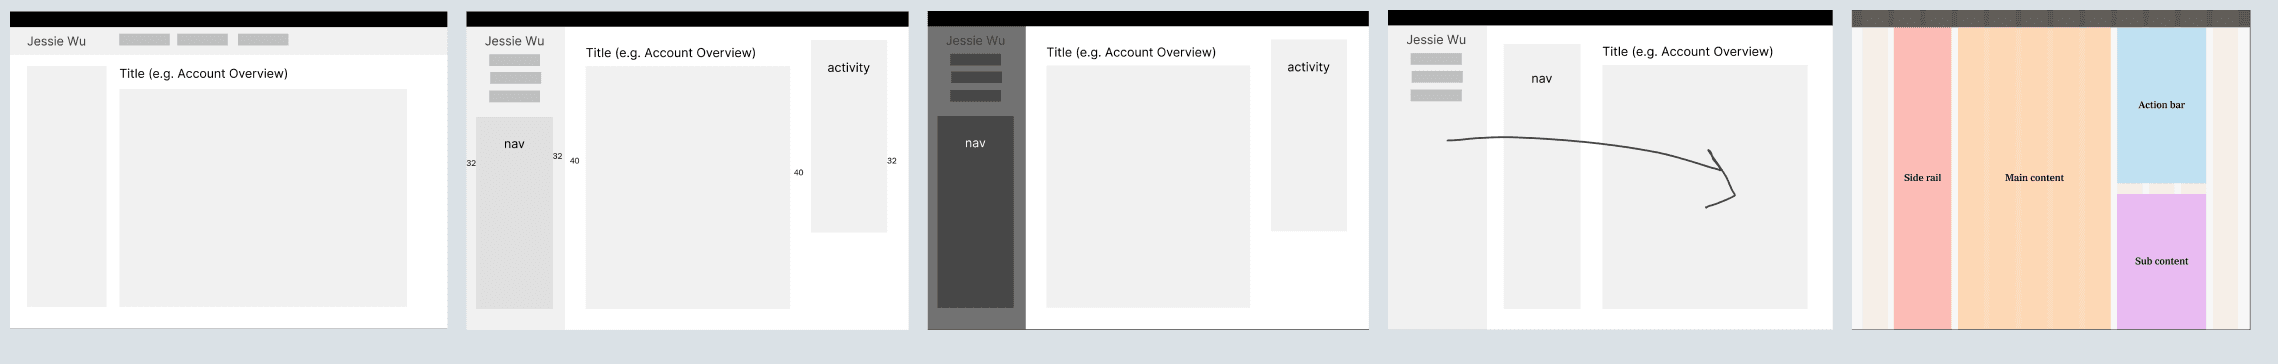Select the main content placeholder in dark sidebar wireframe

tap(1148, 186)
